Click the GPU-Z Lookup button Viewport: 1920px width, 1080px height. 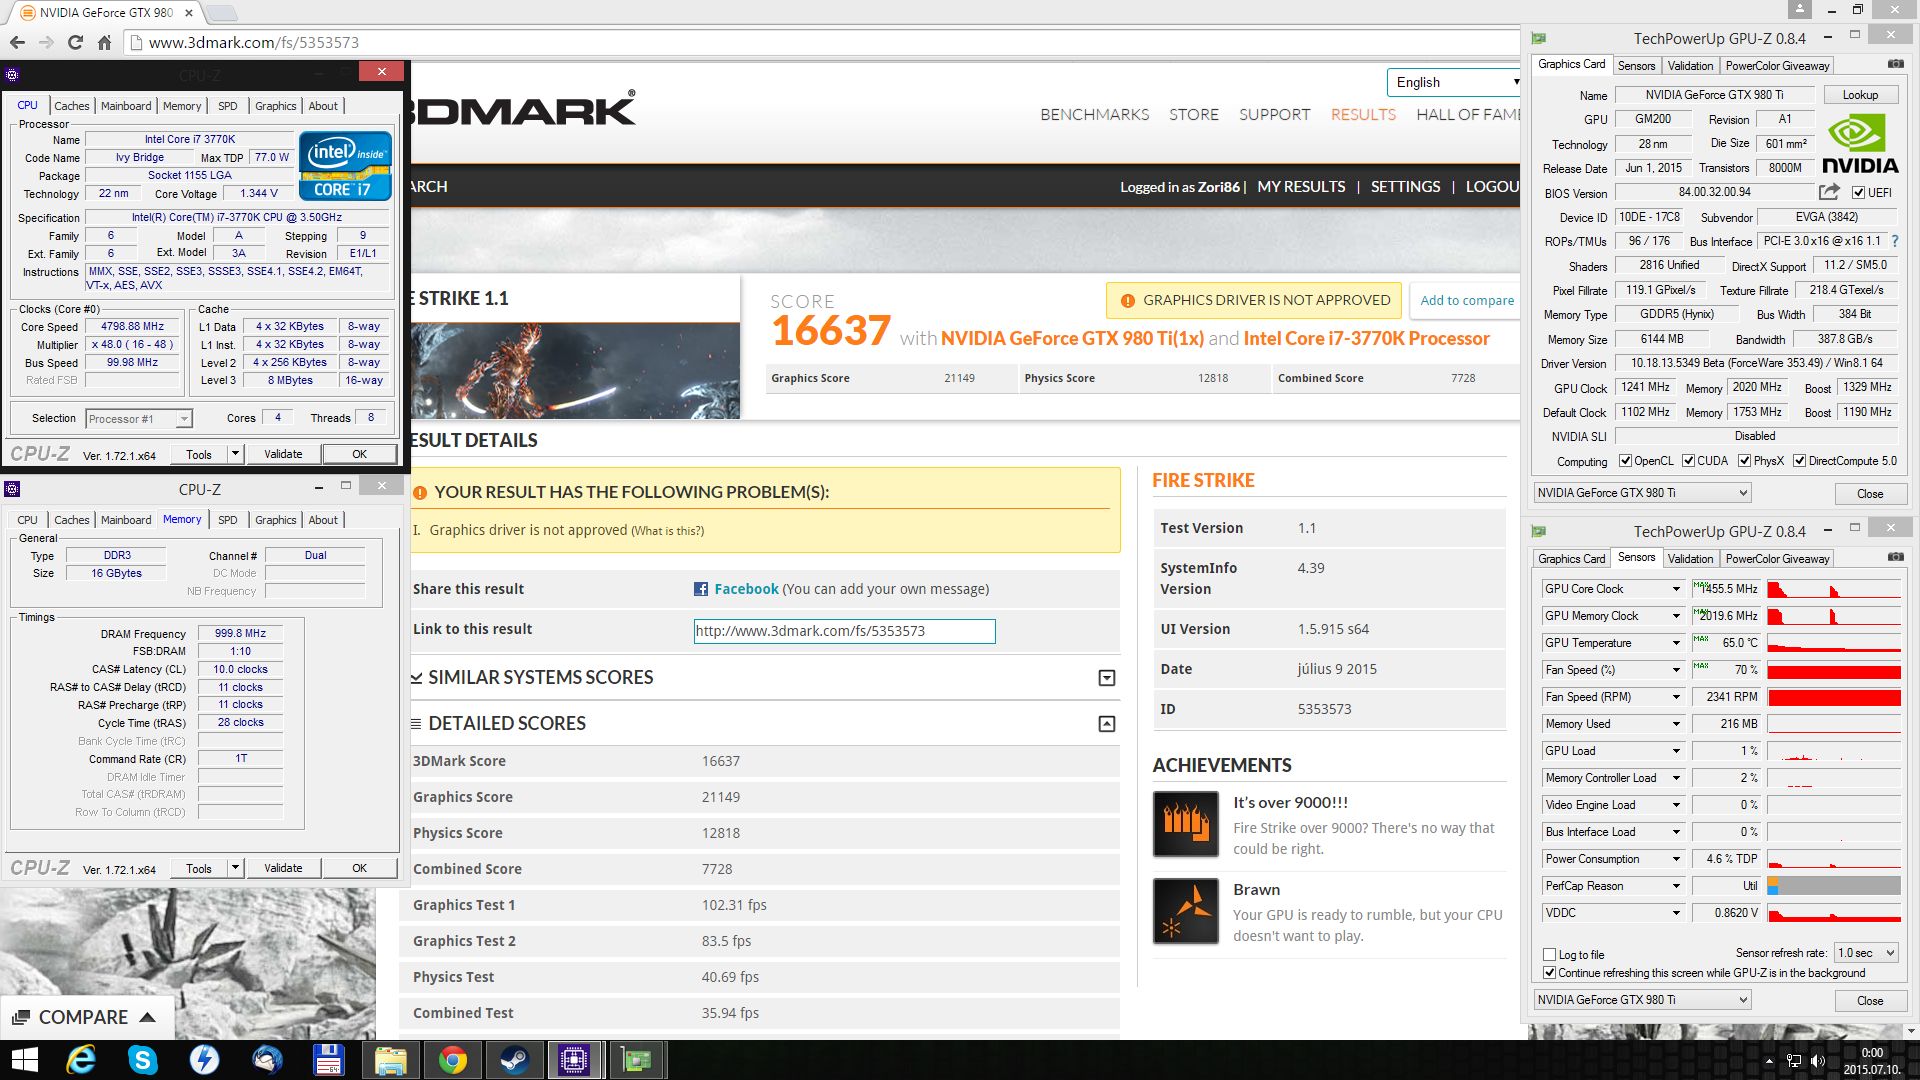click(x=1860, y=95)
